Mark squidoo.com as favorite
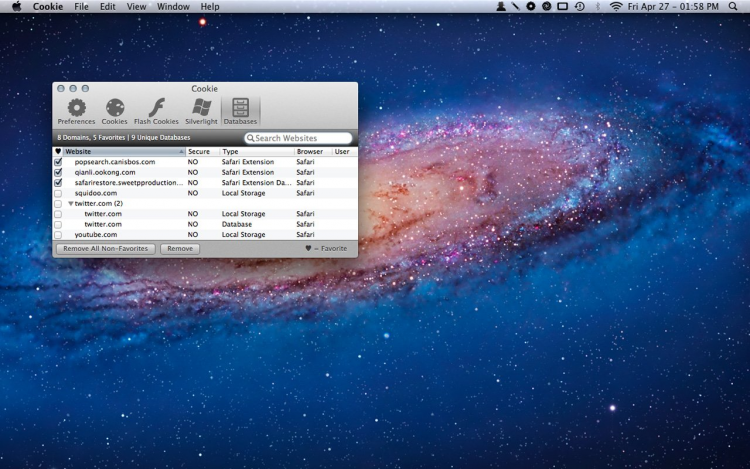This screenshot has width=750, height=469. coord(58,193)
